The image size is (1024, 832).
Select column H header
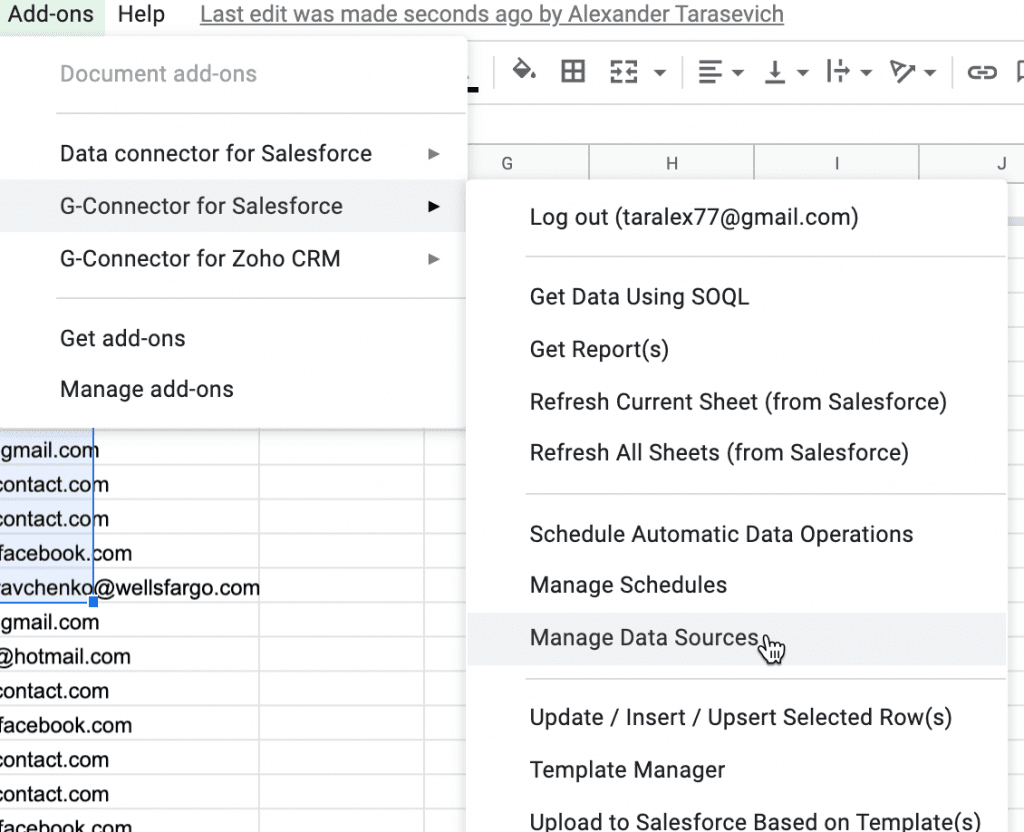click(671, 163)
